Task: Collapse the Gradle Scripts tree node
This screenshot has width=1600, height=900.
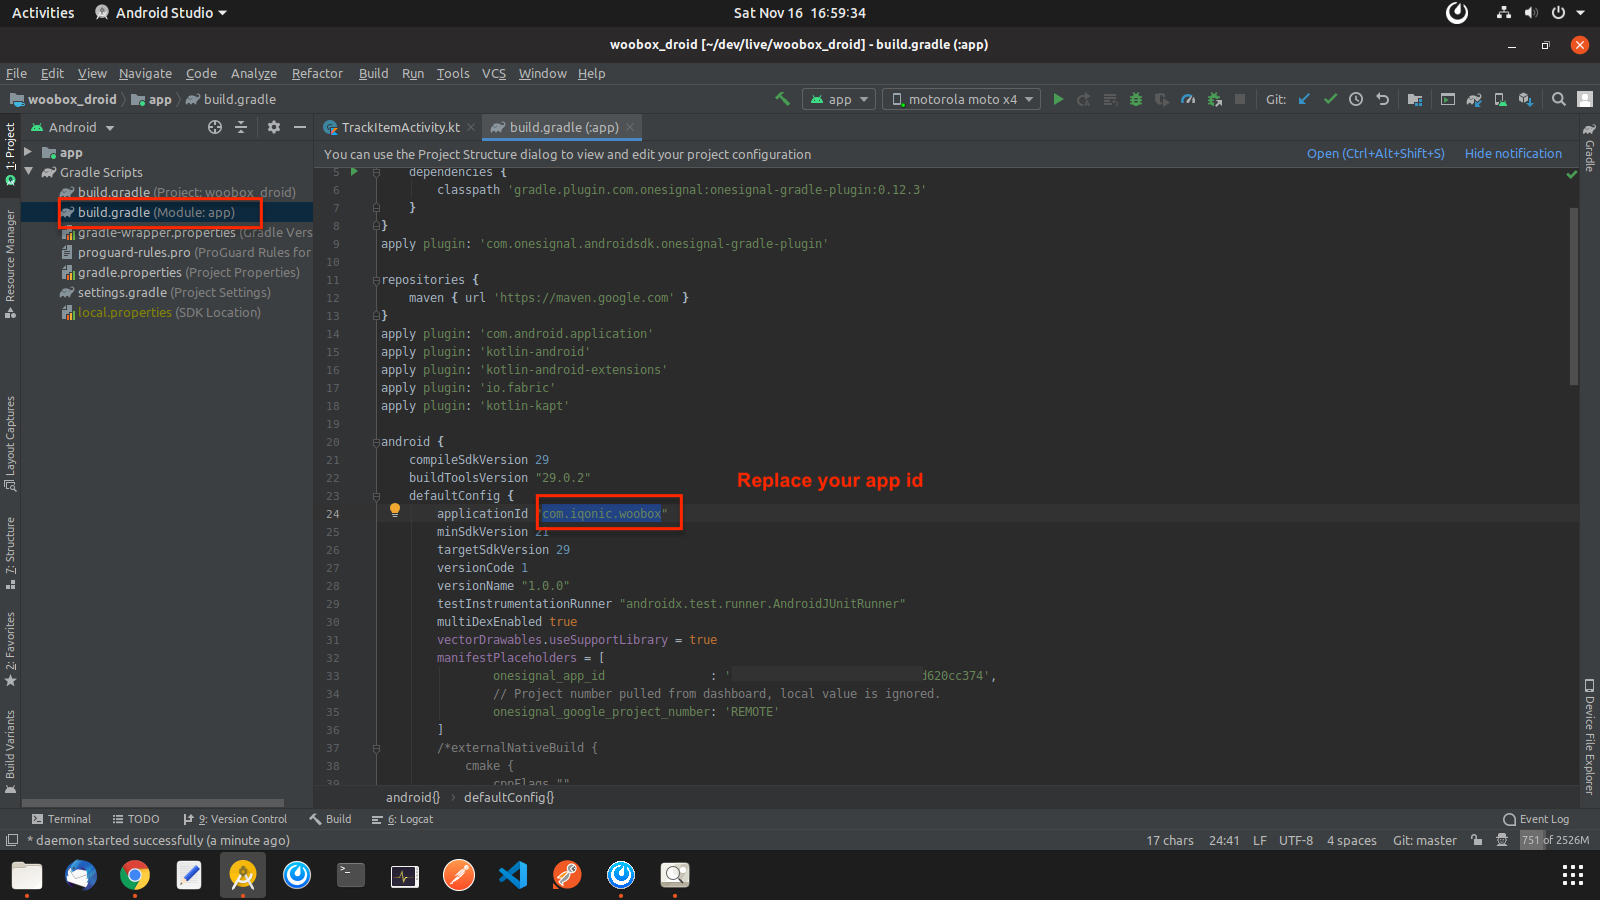Action: (x=28, y=172)
